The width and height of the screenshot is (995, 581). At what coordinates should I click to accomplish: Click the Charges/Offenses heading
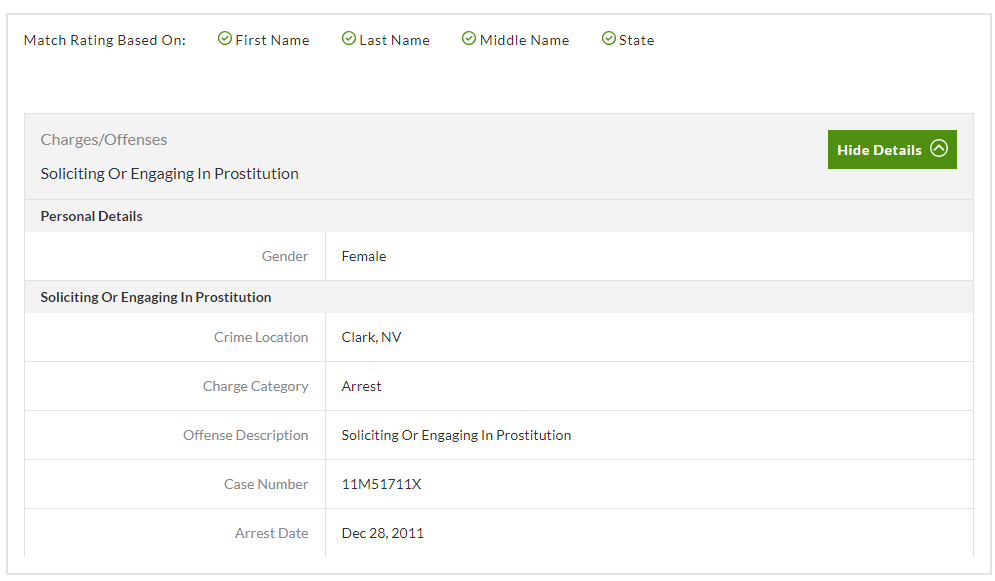click(x=104, y=140)
